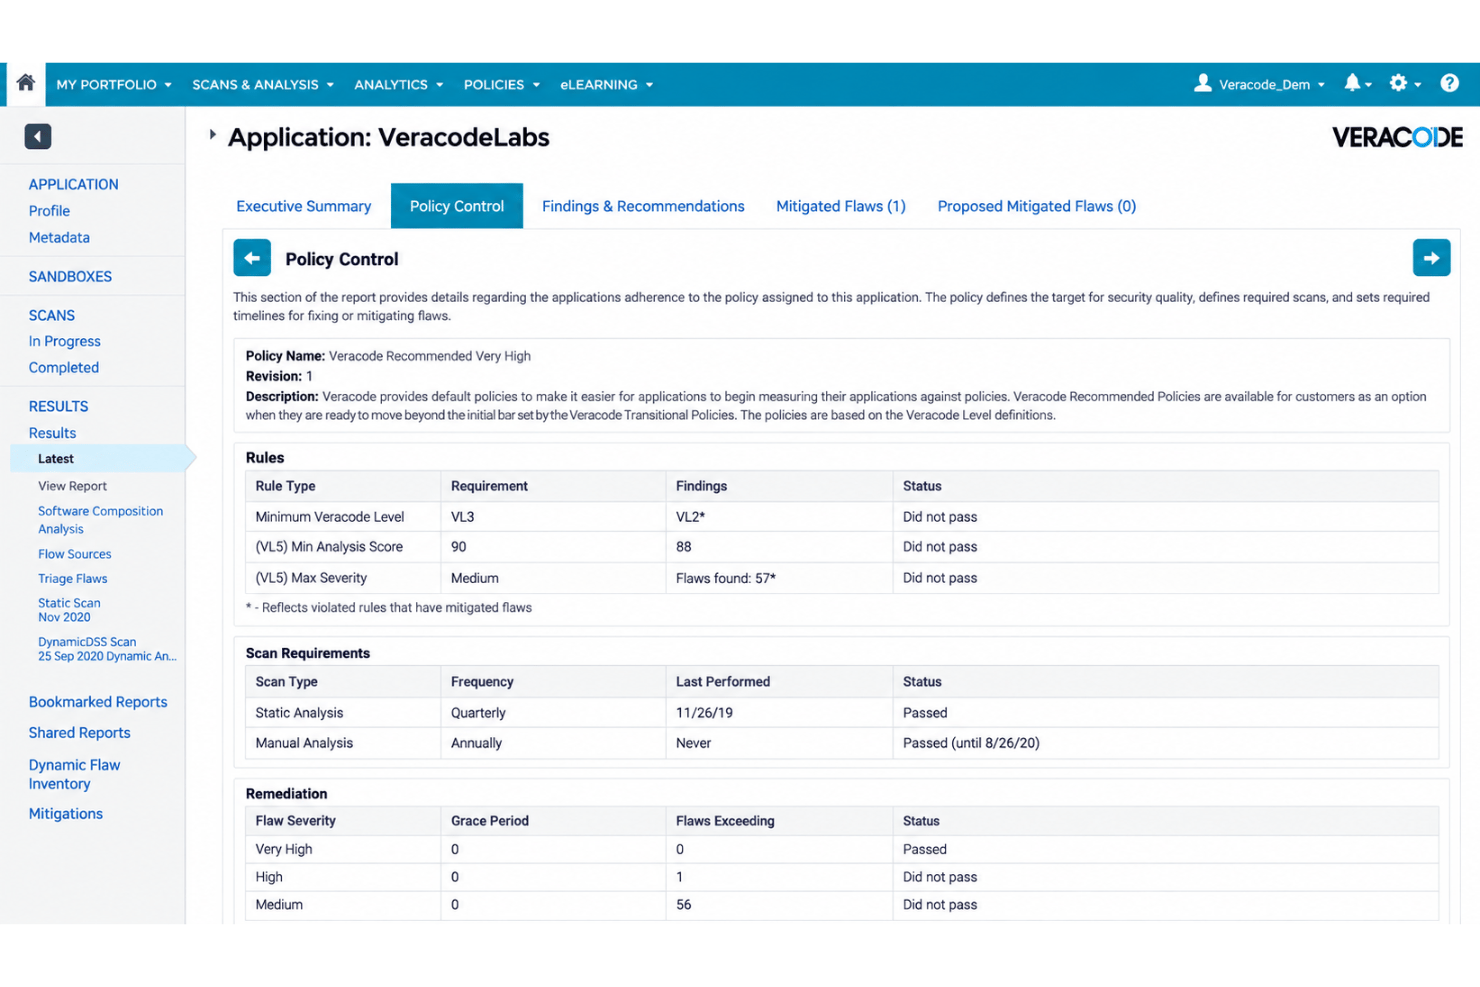Open the Veracode_Dem user account menu
This screenshot has width=1480, height=987.
[x=1260, y=84]
